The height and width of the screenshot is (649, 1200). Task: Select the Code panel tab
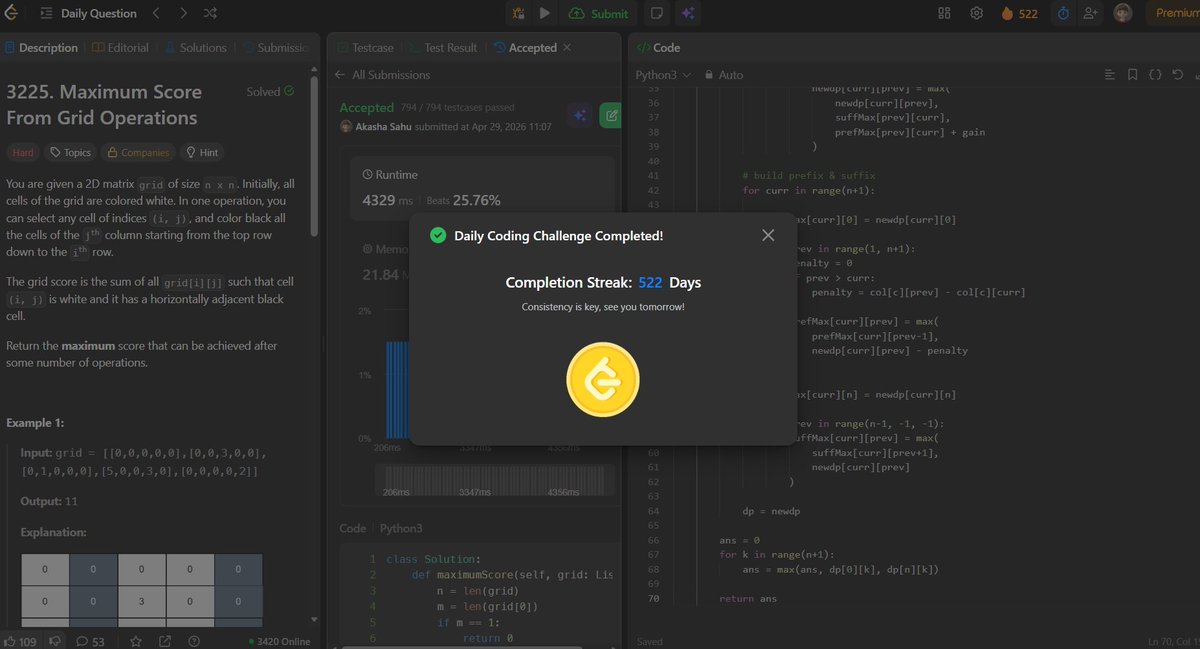point(659,47)
